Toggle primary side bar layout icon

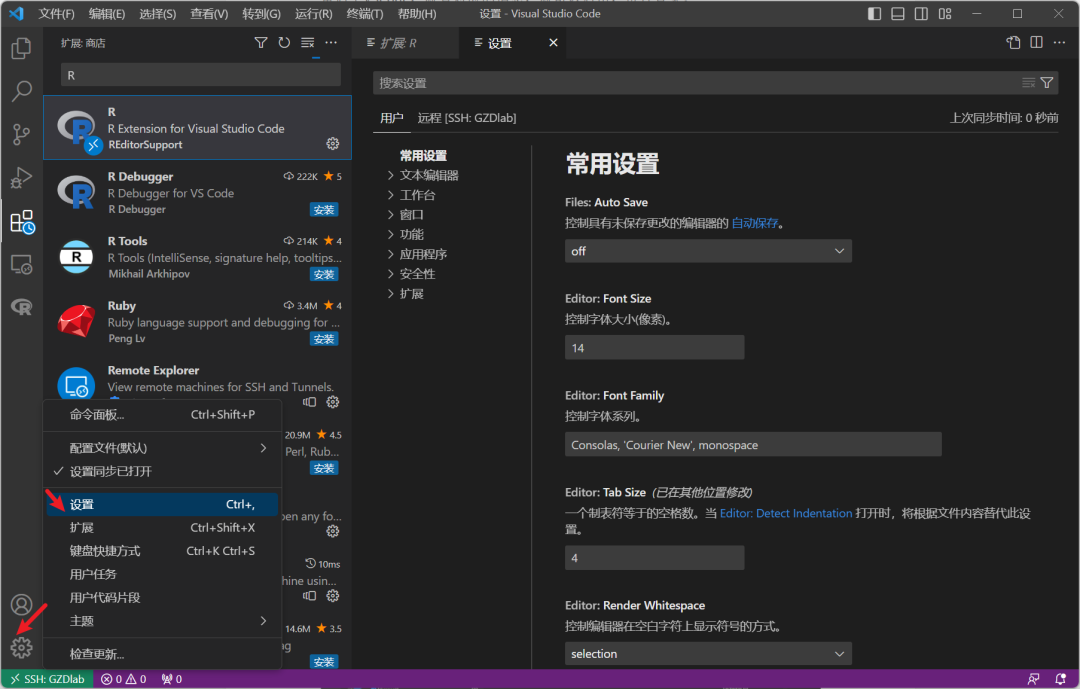pyautogui.click(x=874, y=14)
